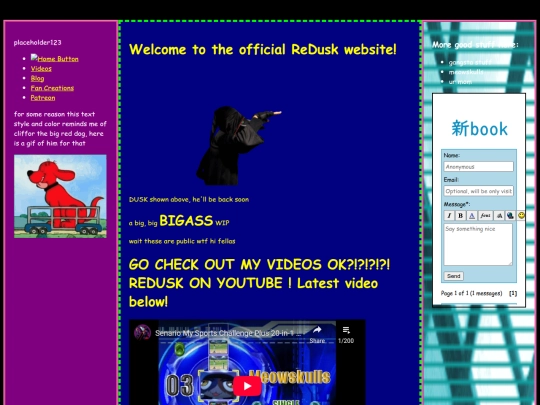Click the paragraph about clifford the big red dog
Viewport: 540px width, 405px height.
point(60,128)
